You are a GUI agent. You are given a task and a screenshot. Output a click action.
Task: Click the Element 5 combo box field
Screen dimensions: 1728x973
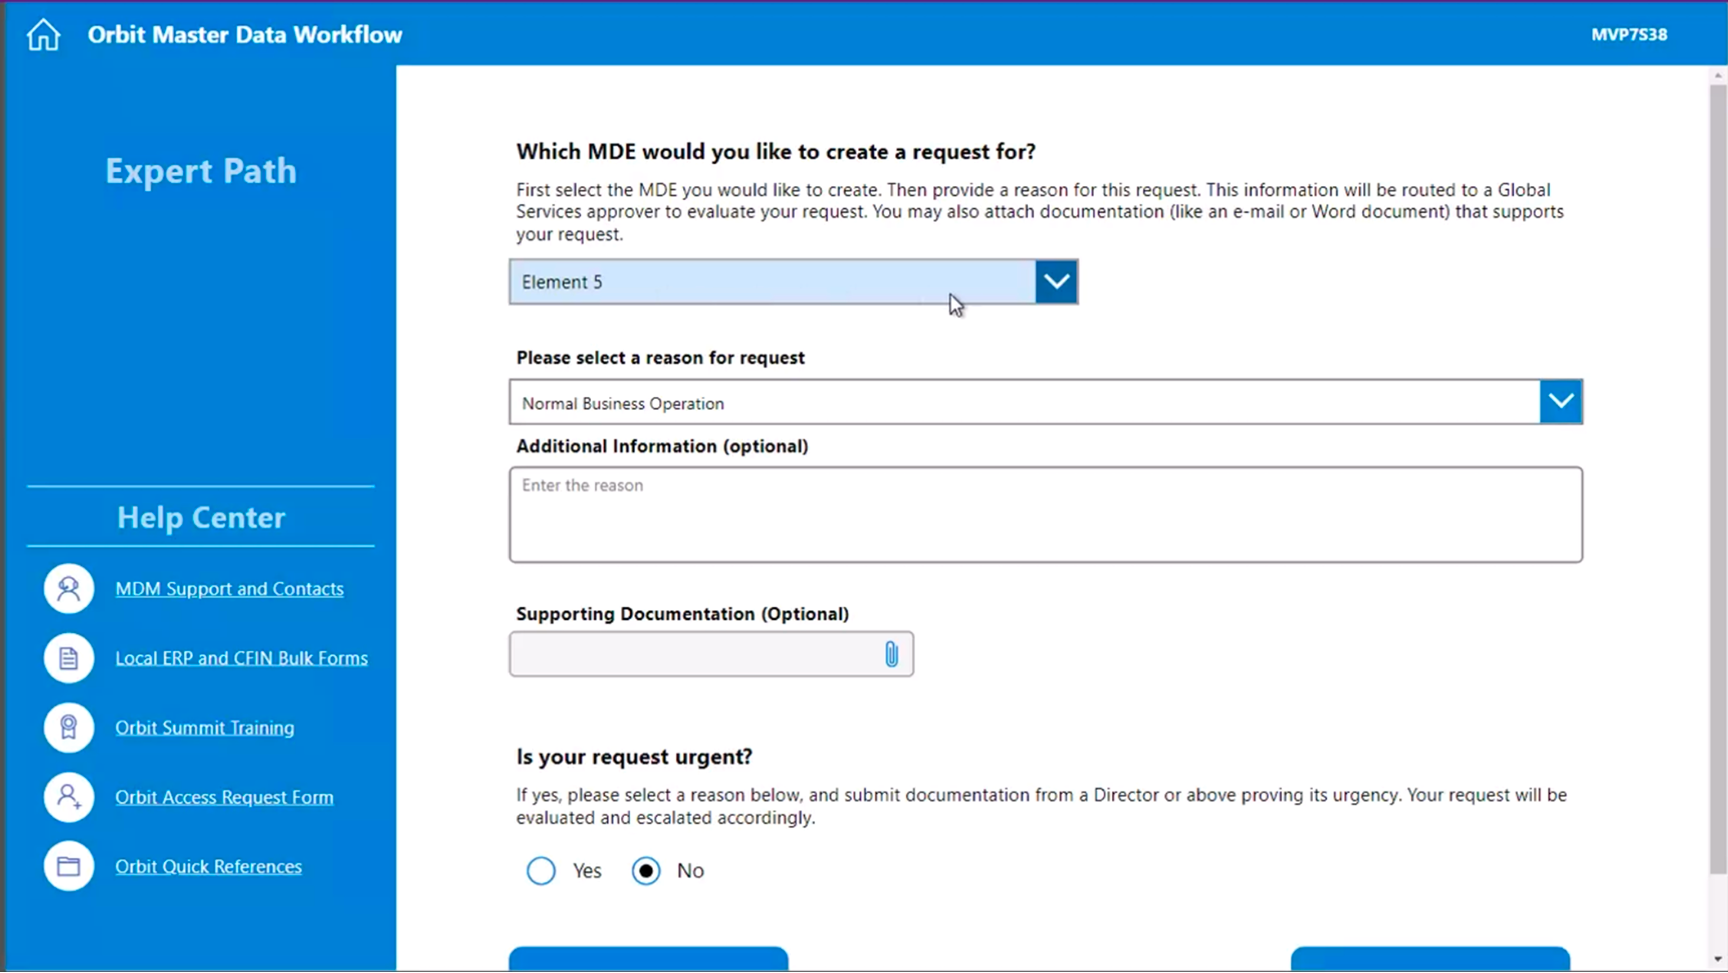tap(772, 282)
